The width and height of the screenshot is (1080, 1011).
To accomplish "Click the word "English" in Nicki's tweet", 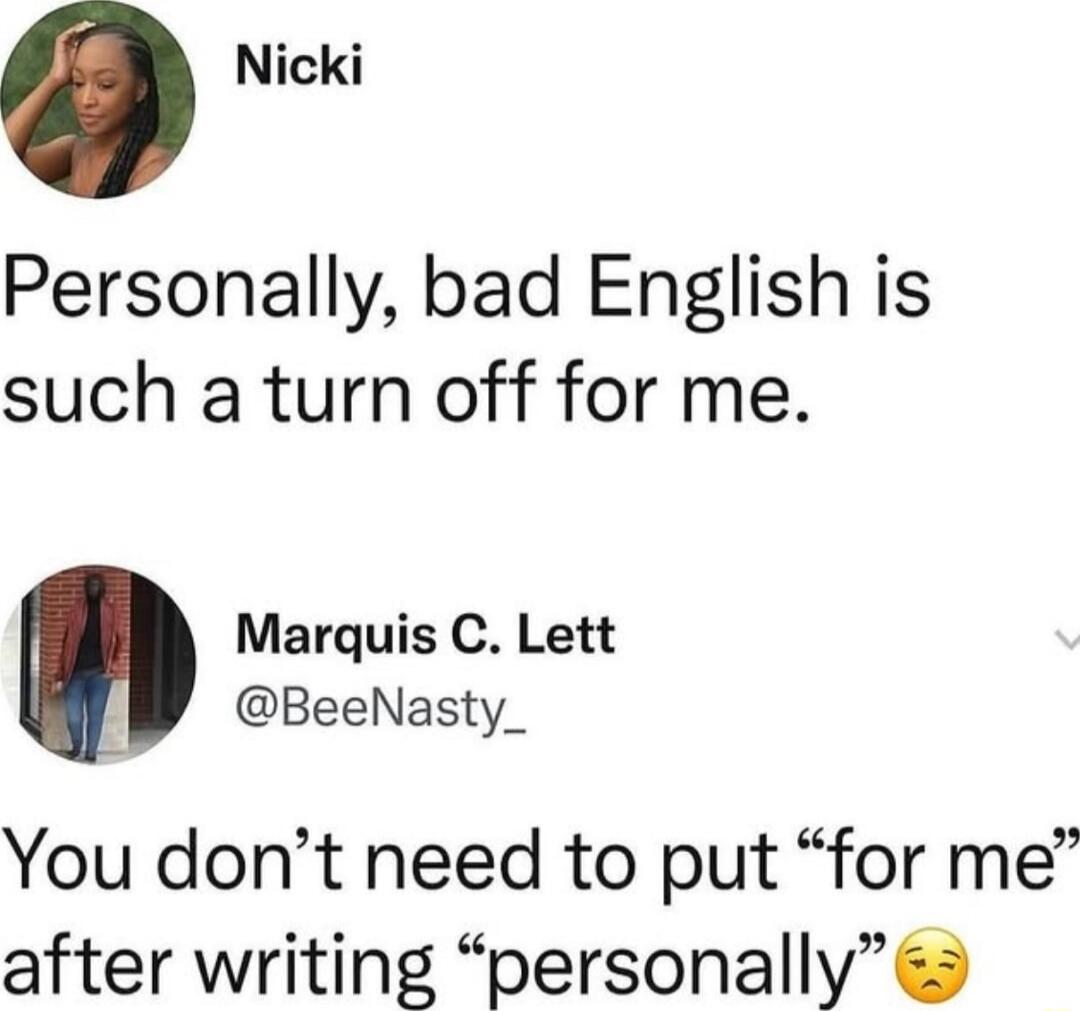I will [x=718, y=289].
